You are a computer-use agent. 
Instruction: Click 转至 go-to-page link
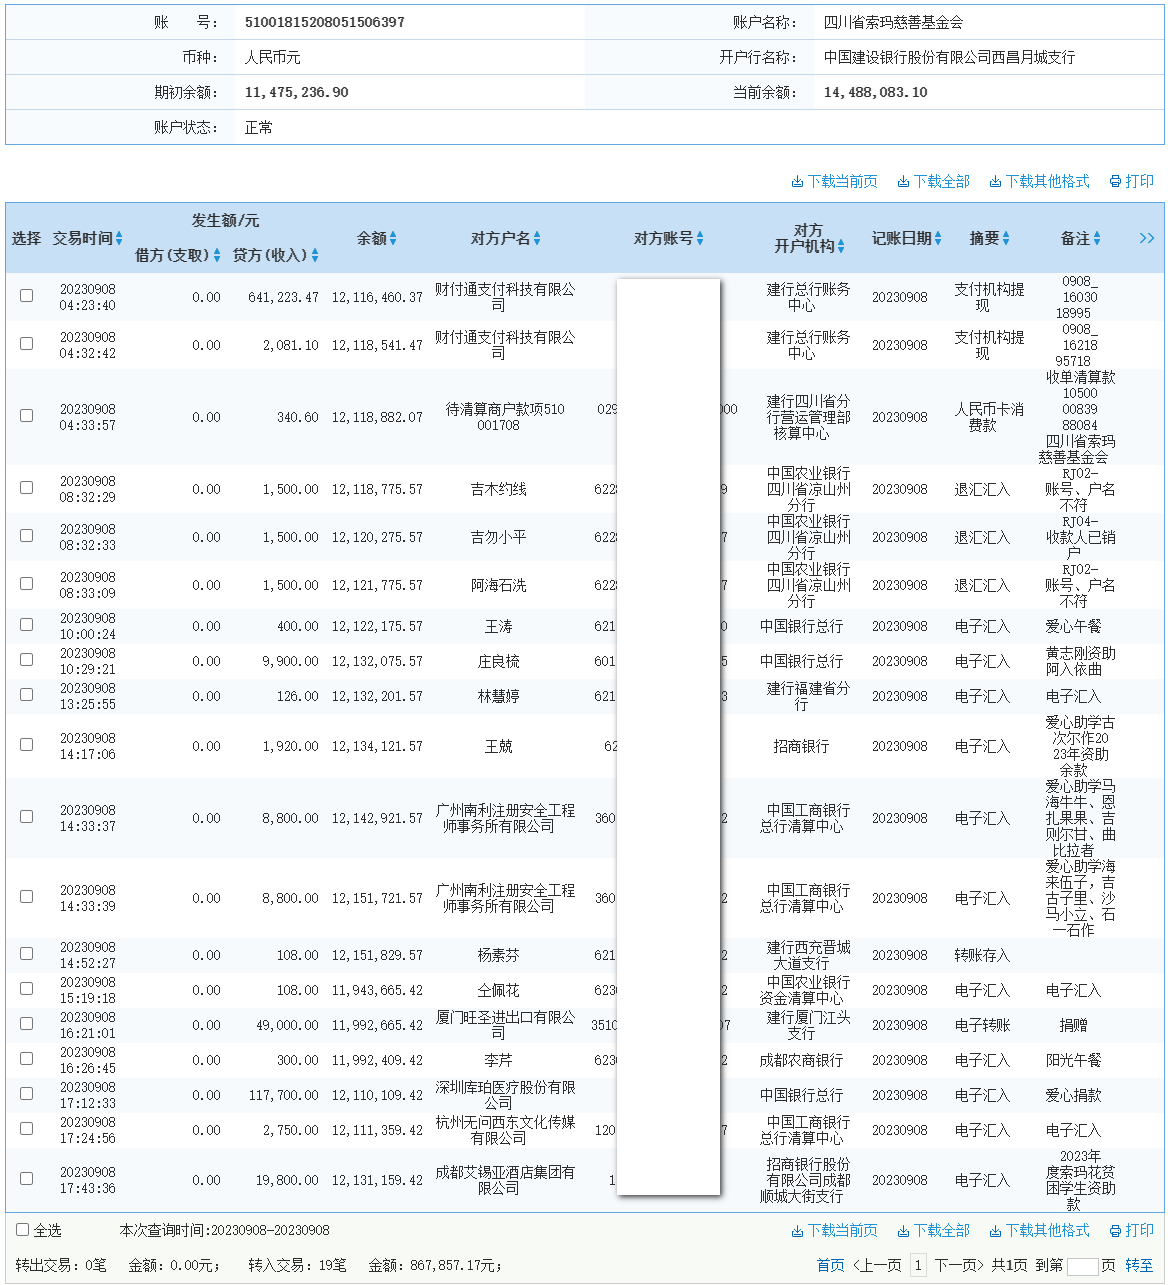point(1139,1265)
